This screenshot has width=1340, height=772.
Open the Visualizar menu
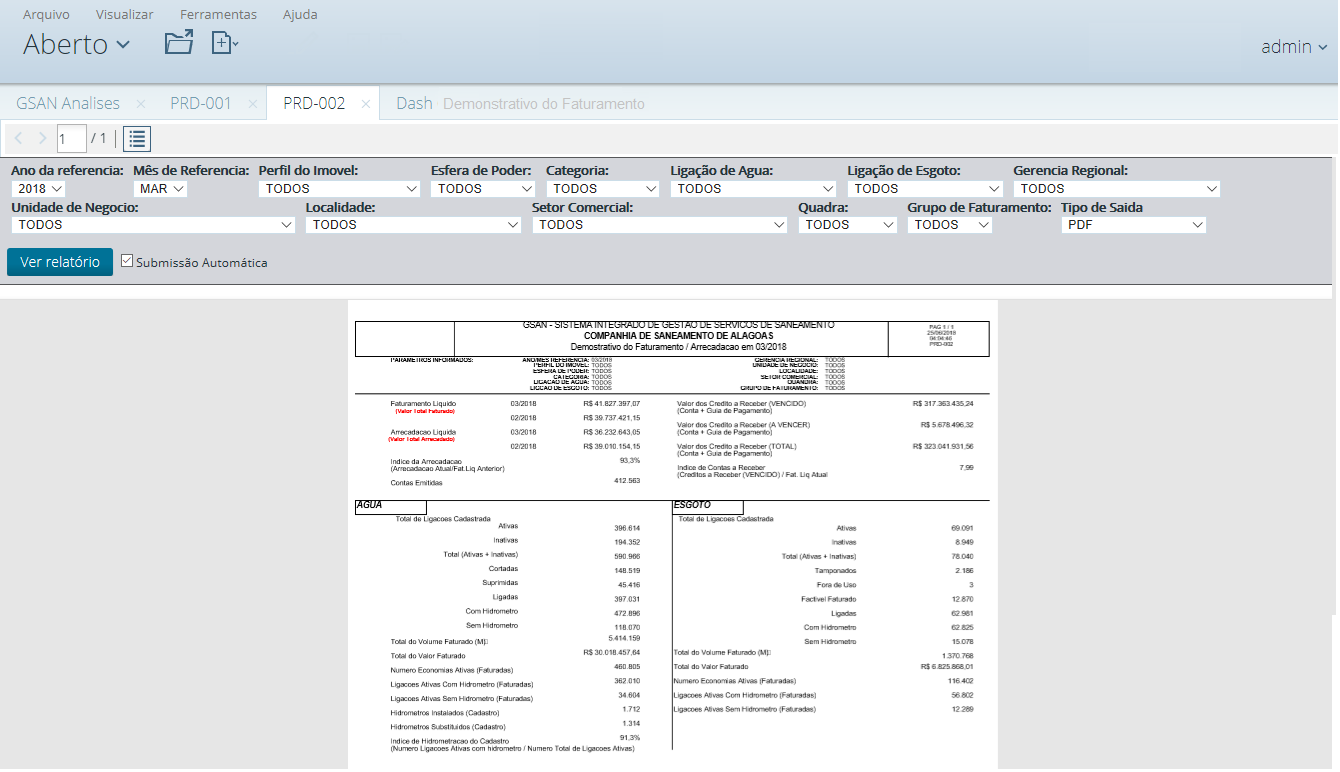[125, 15]
